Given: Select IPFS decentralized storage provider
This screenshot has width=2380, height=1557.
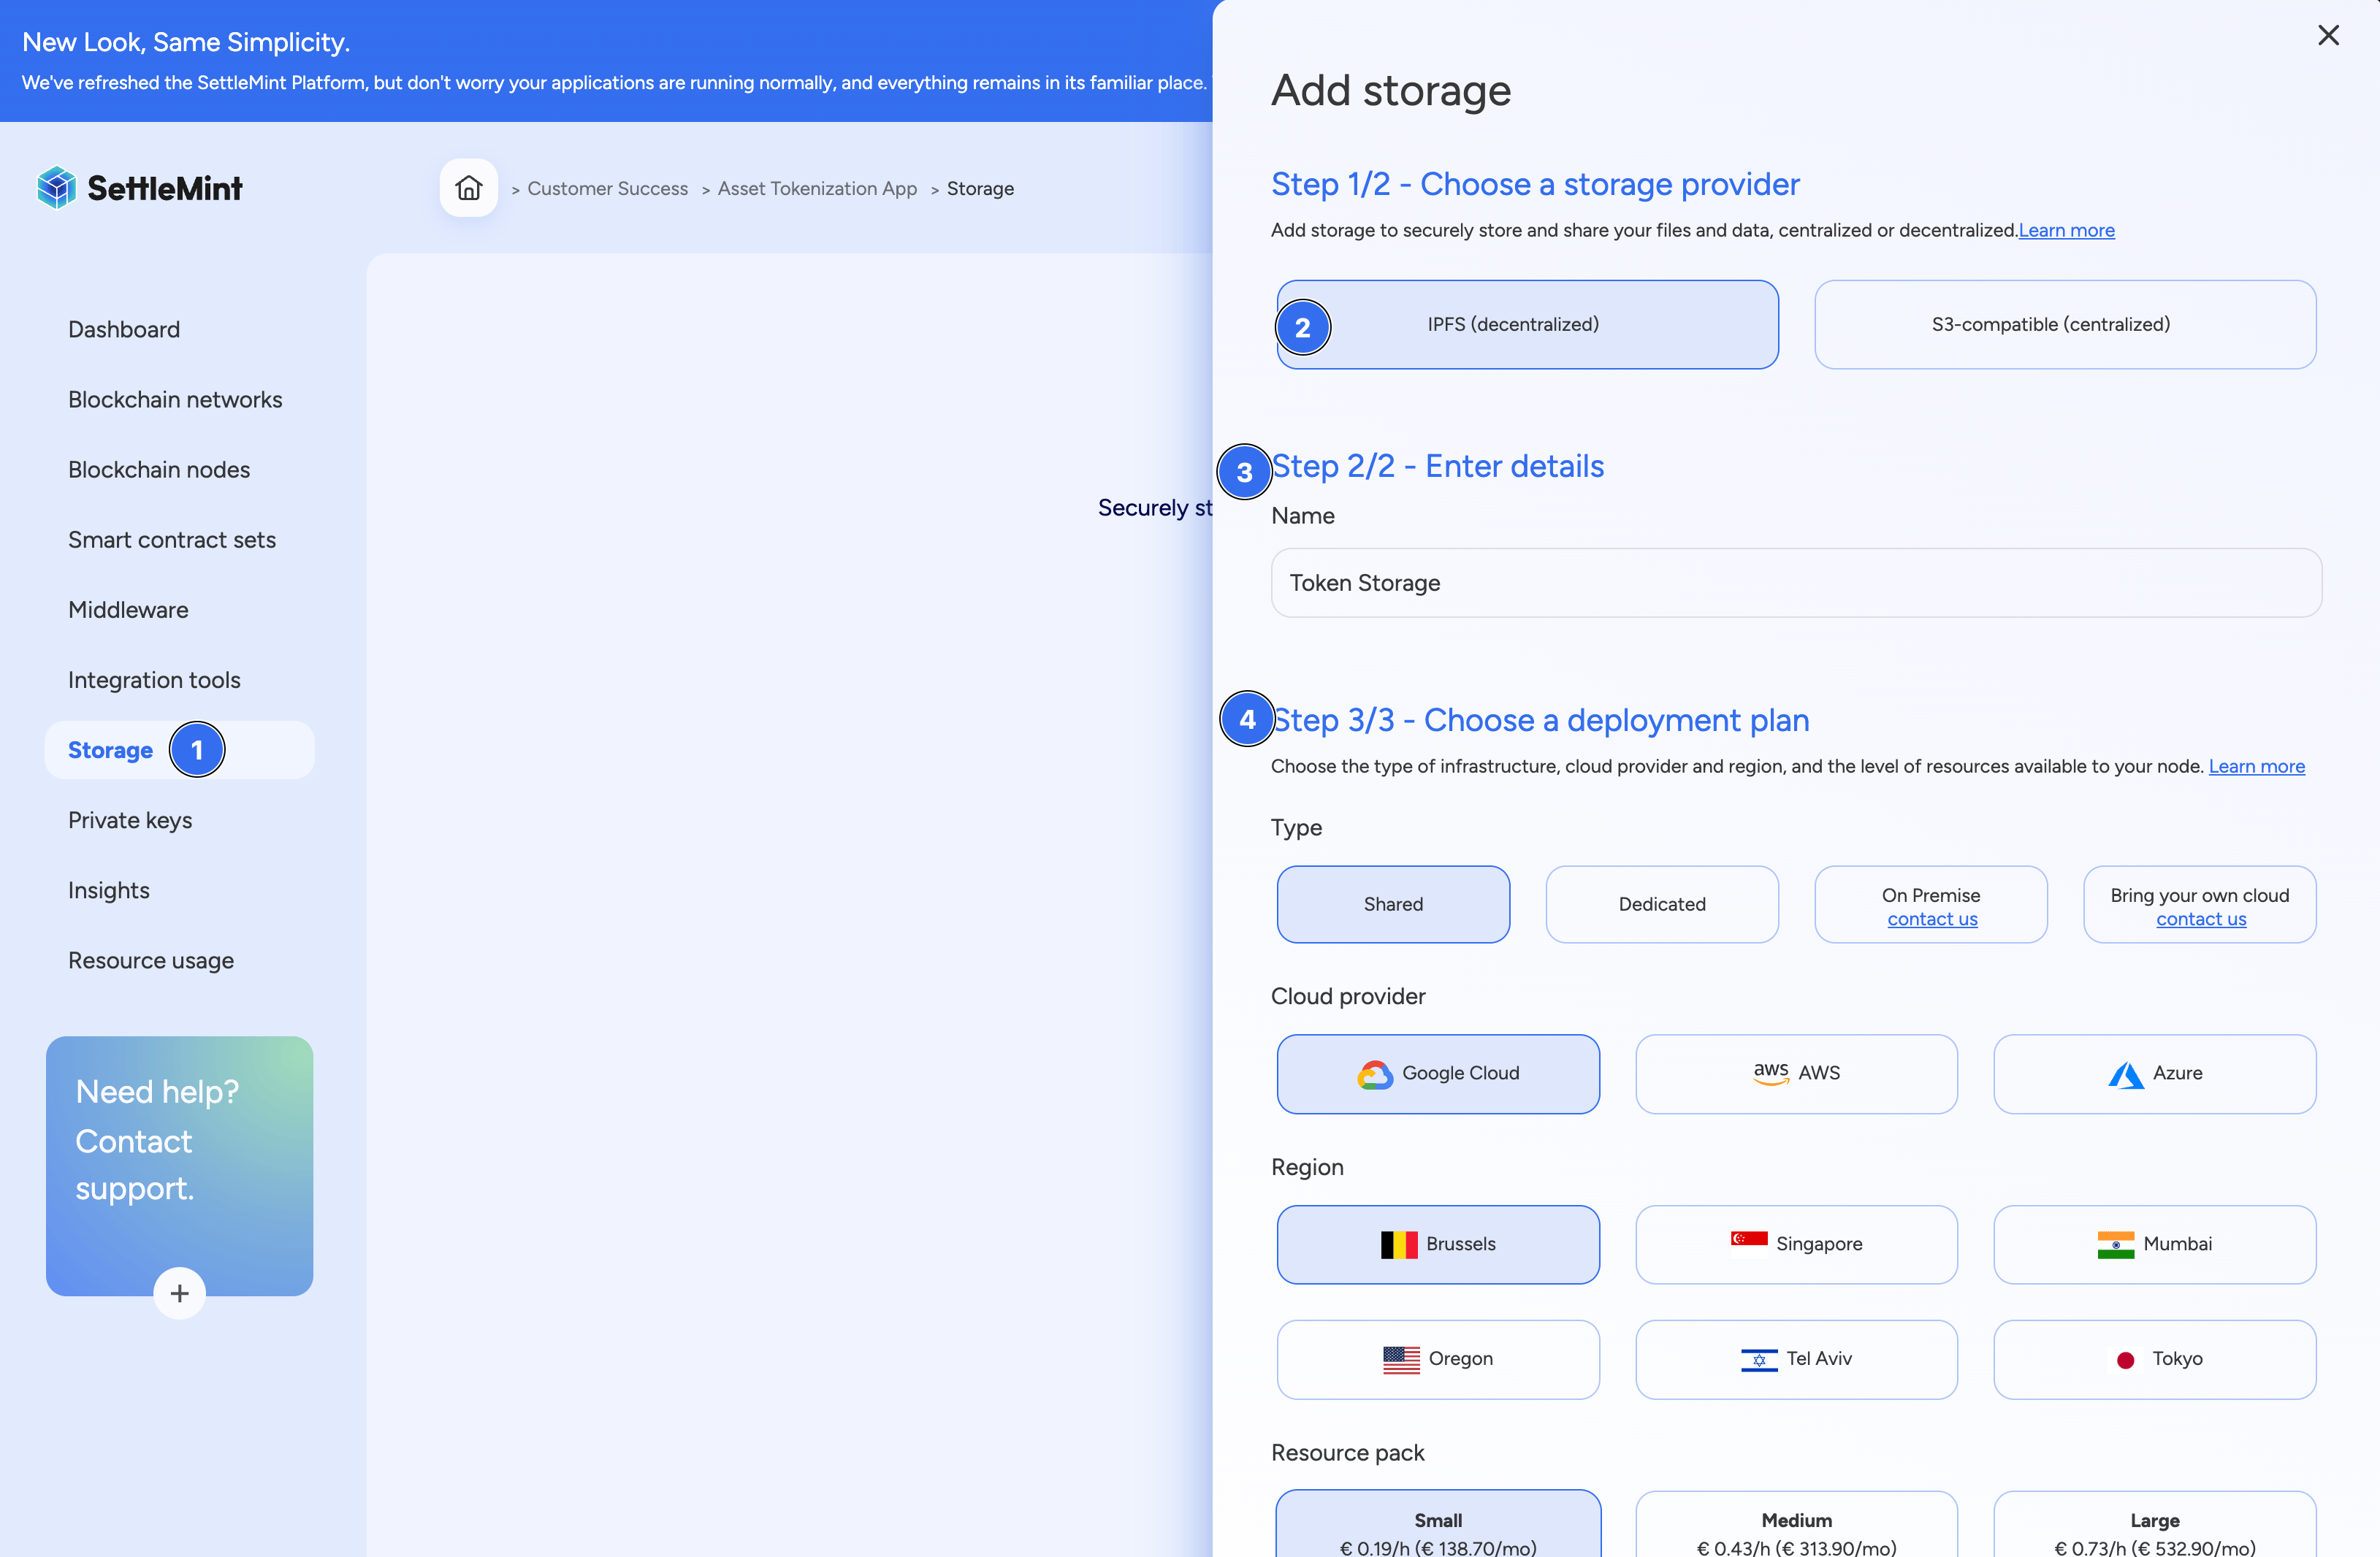Looking at the screenshot, I should [1526, 324].
